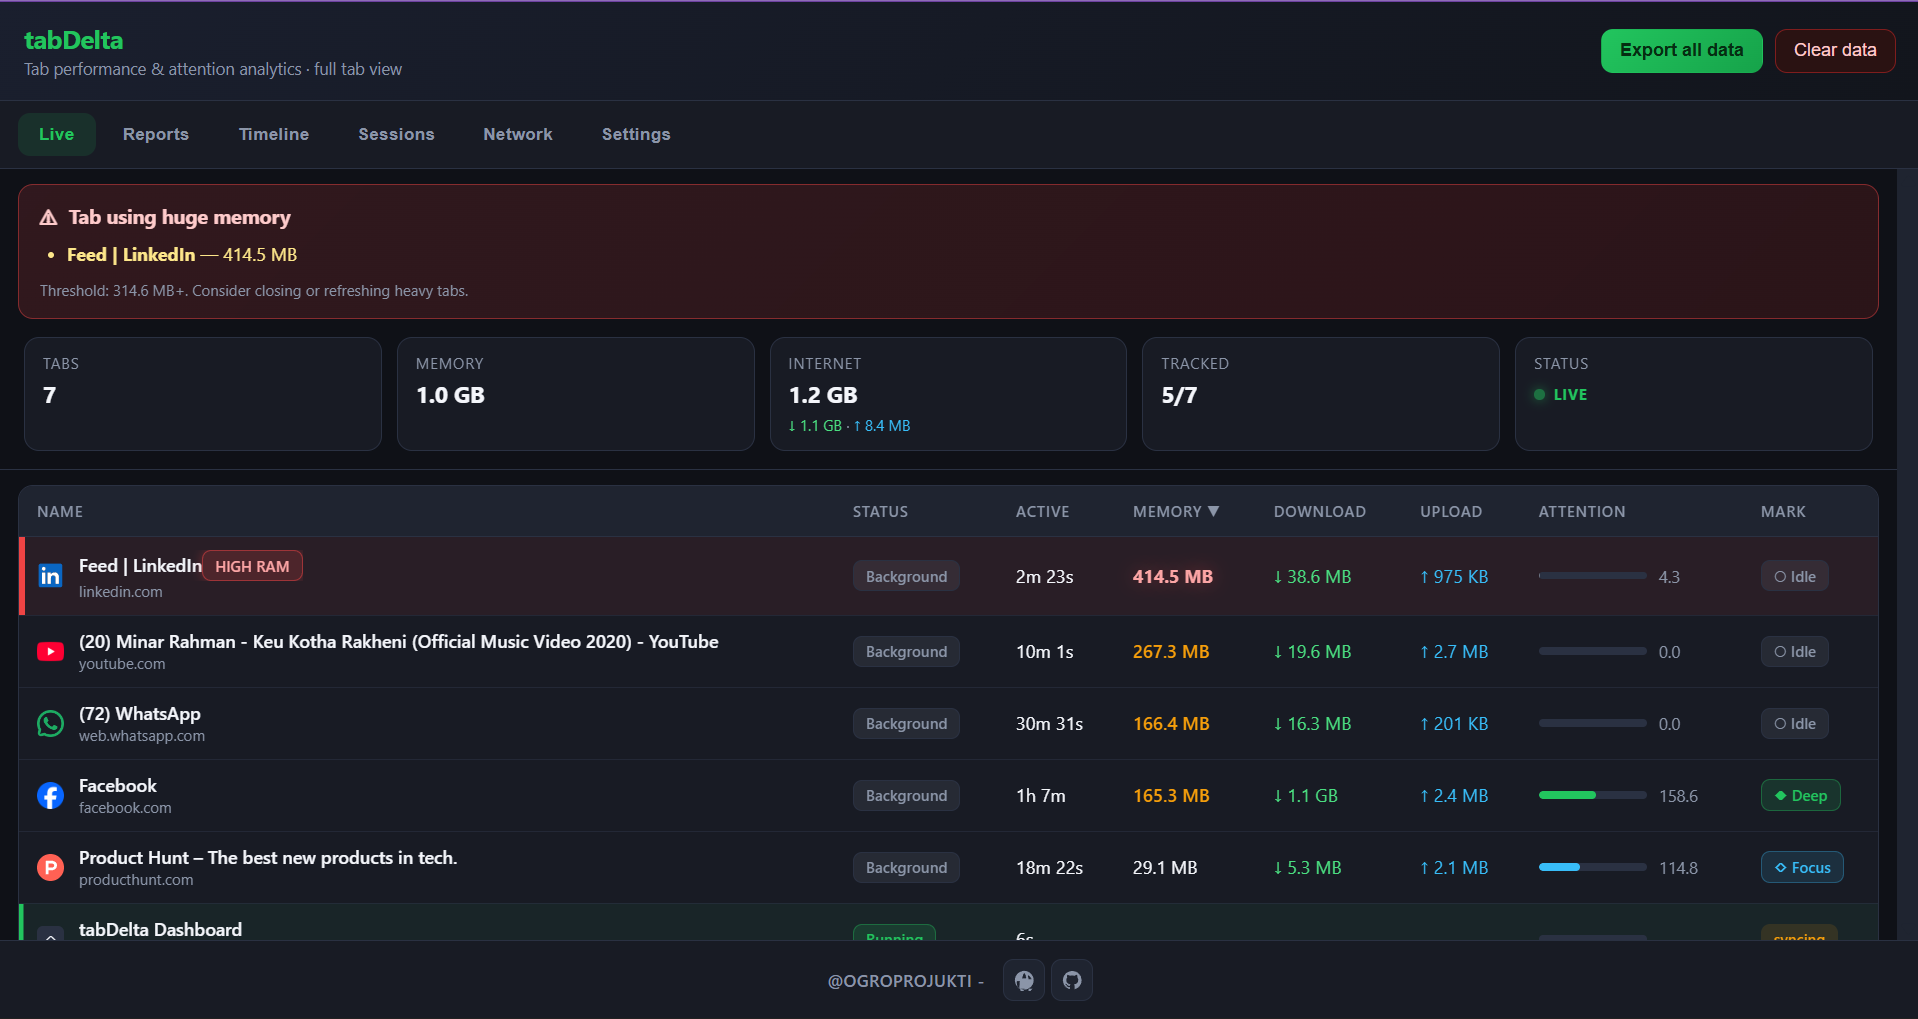Click the 975 KB upload value
The image size is (1918, 1019).
[x=1454, y=577]
